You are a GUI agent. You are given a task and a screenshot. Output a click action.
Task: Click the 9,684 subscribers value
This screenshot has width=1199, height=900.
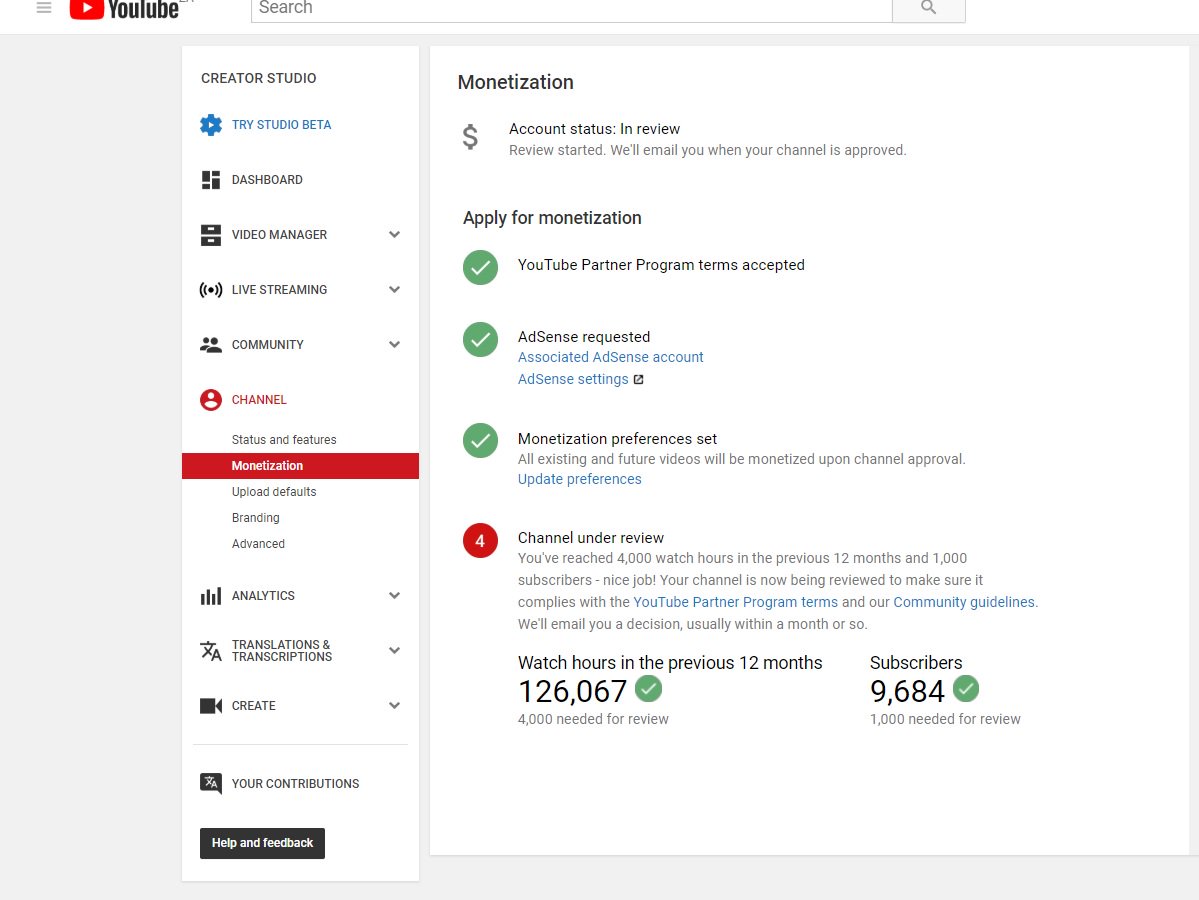point(908,691)
